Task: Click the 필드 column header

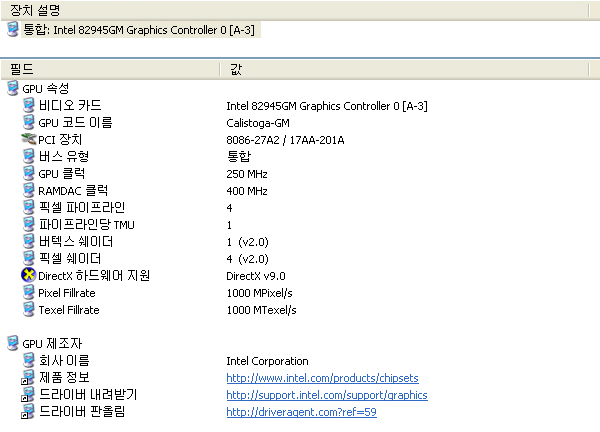Action: (110, 69)
